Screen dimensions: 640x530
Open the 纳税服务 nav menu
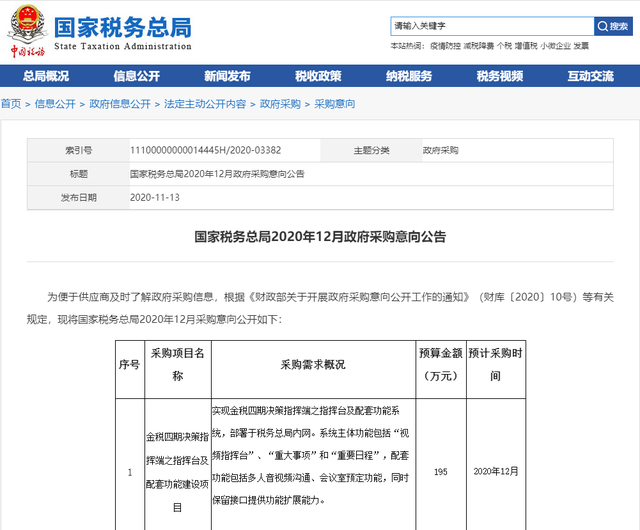pyautogui.click(x=409, y=76)
